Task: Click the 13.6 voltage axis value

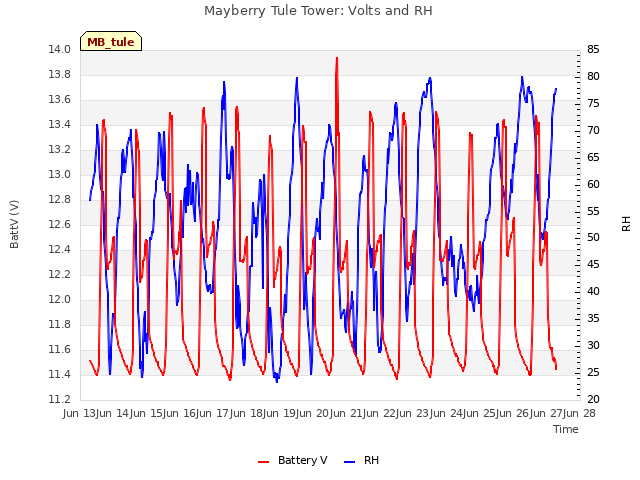Action: pyautogui.click(x=60, y=100)
